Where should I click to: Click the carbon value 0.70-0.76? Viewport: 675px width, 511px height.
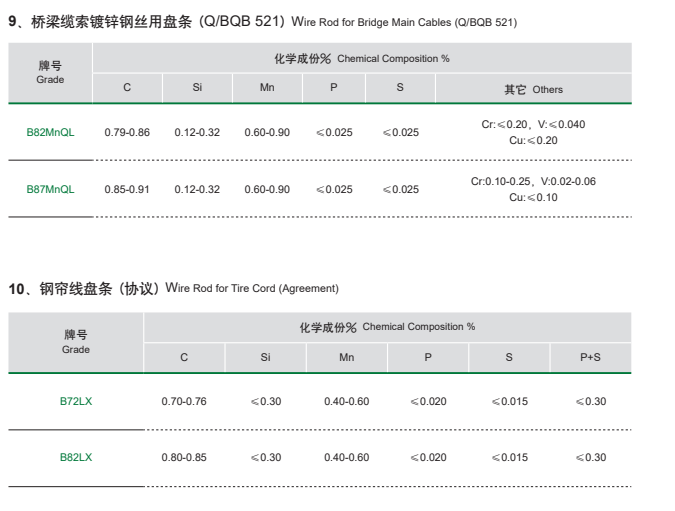point(184,401)
